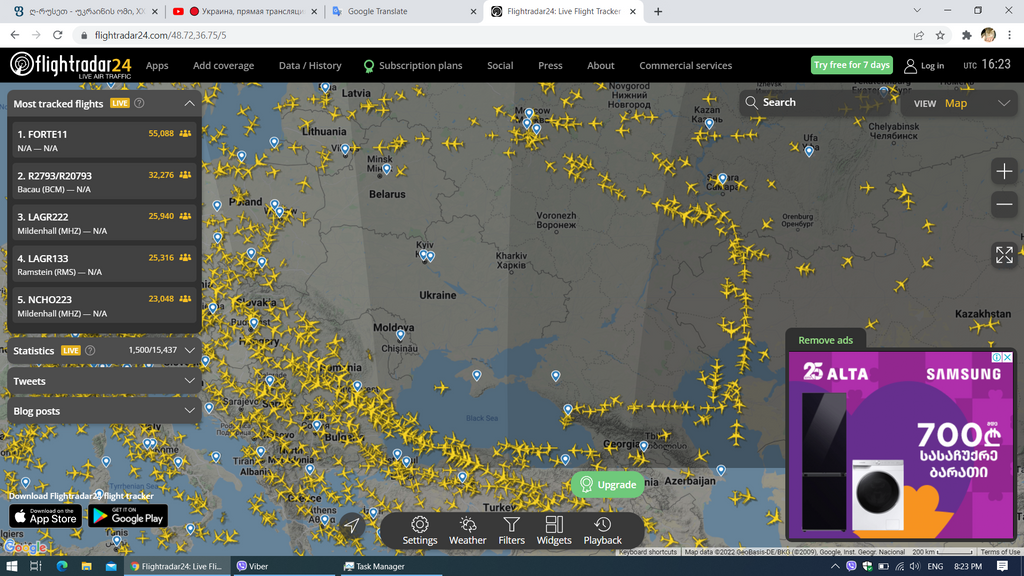Image resolution: width=1024 pixels, height=576 pixels.
Task: Open the Apps menu
Action: pyautogui.click(x=157, y=65)
